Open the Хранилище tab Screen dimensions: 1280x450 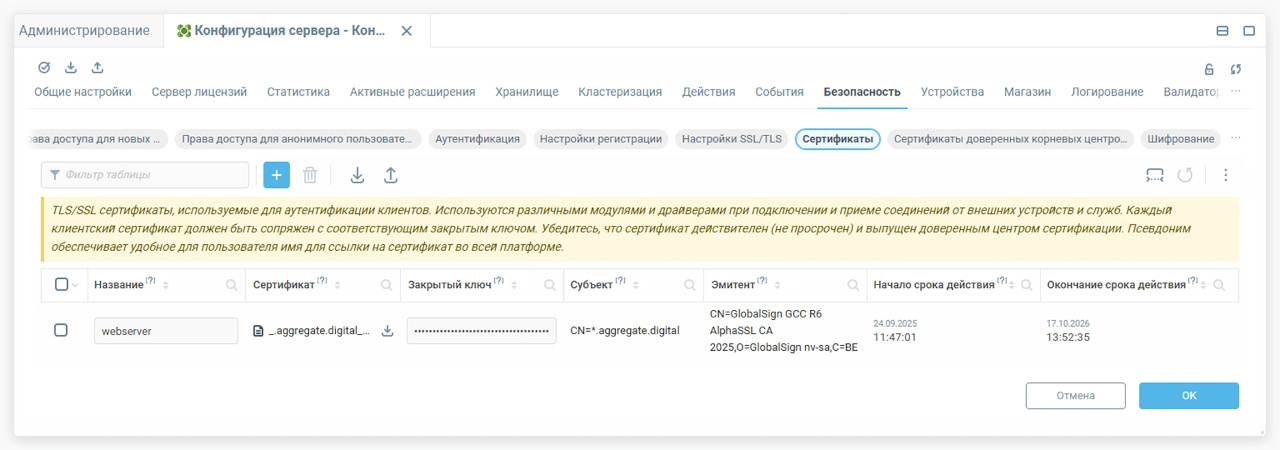(527, 91)
